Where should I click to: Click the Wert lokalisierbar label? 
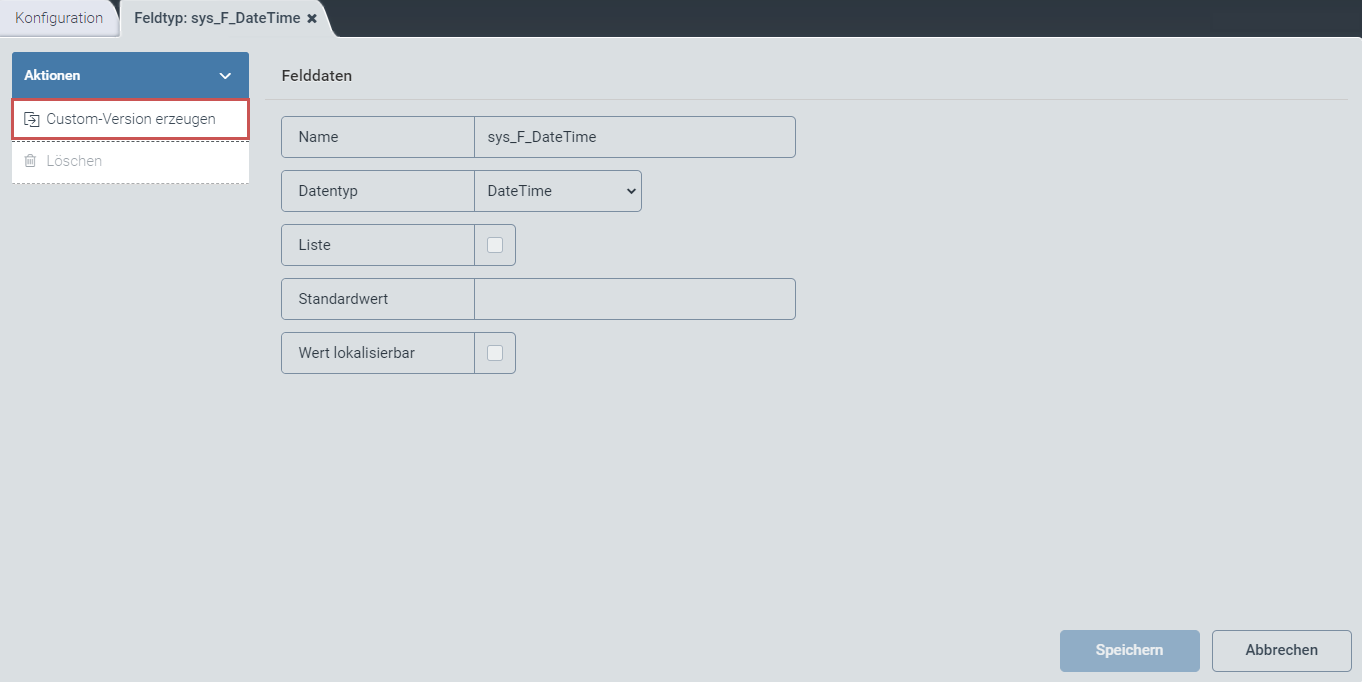coord(356,353)
